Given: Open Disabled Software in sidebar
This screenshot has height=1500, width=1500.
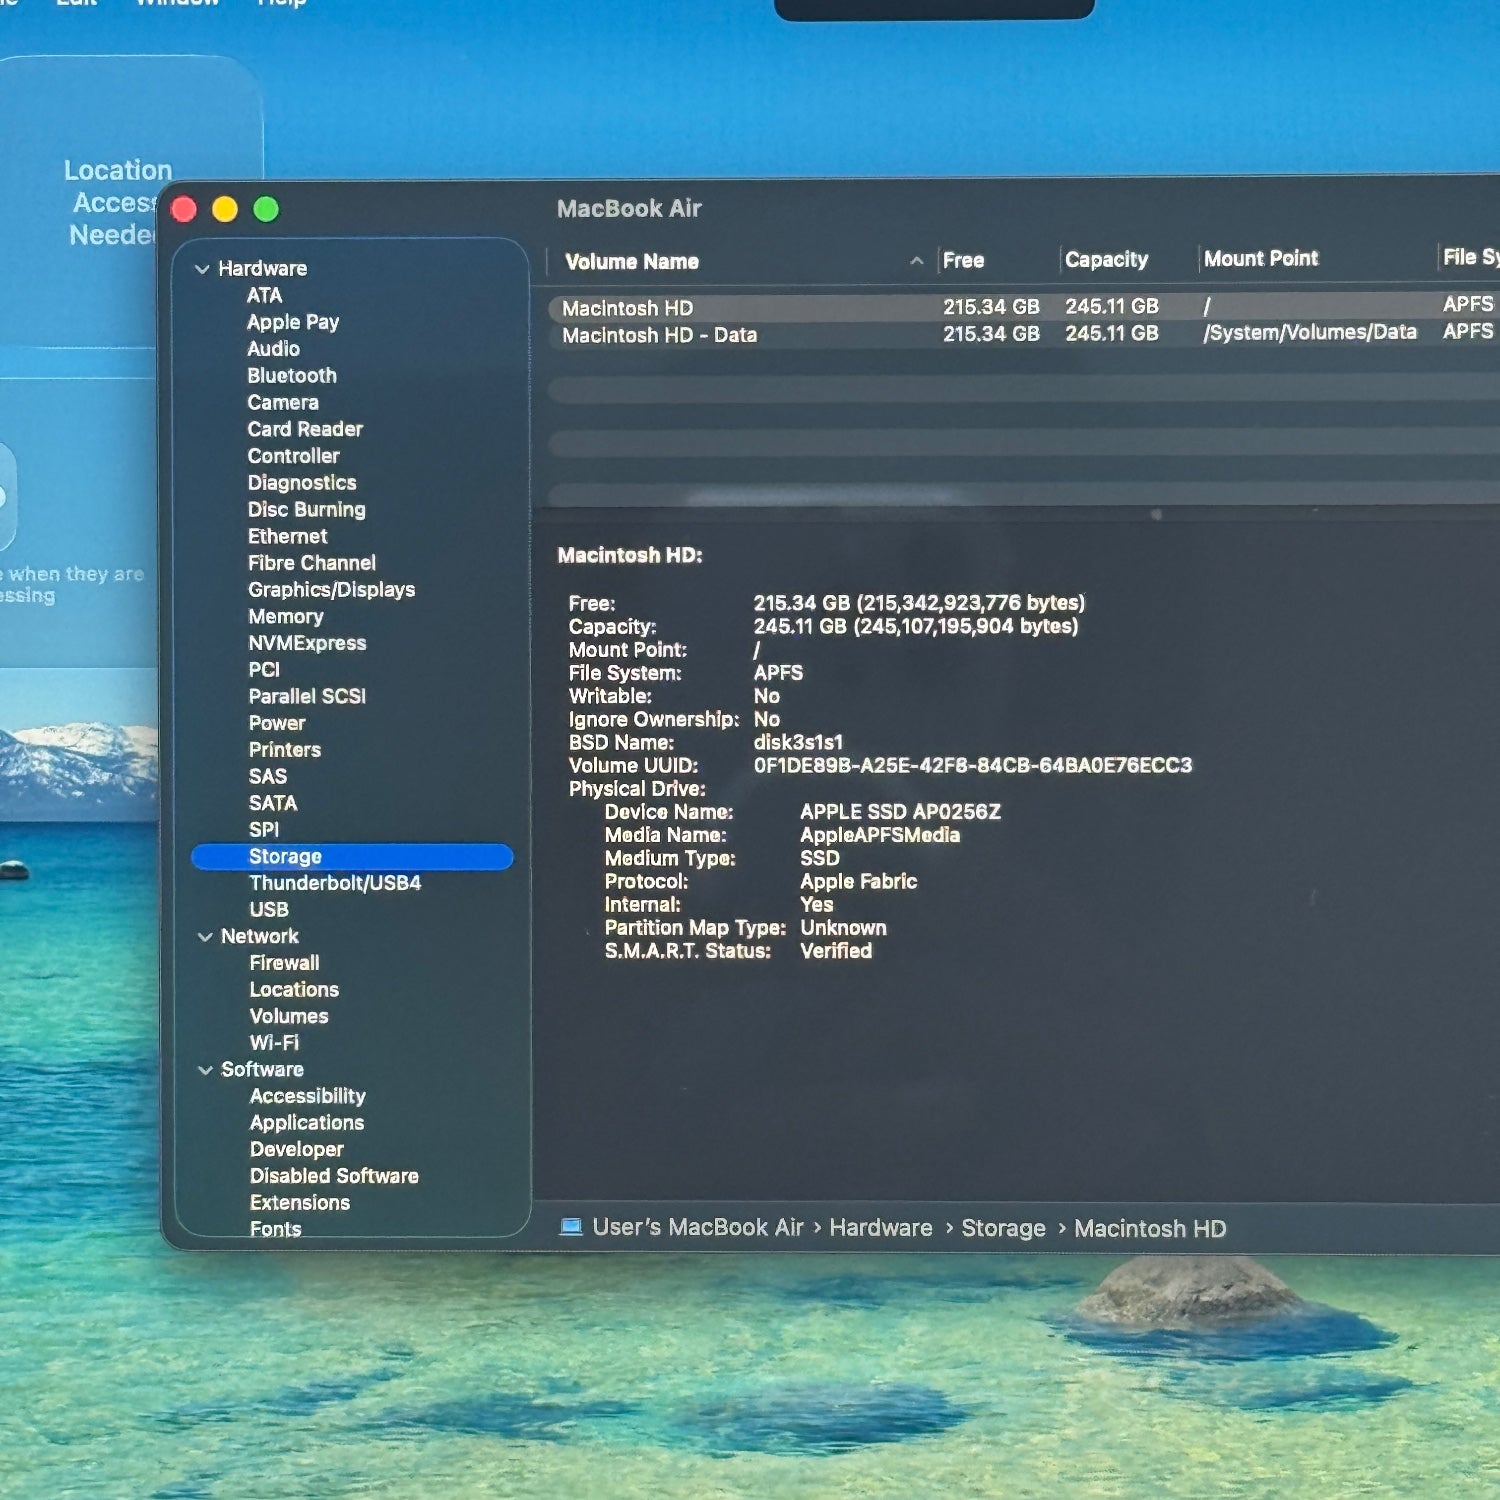Looking at the screenshot, I should coord(334,1176).
